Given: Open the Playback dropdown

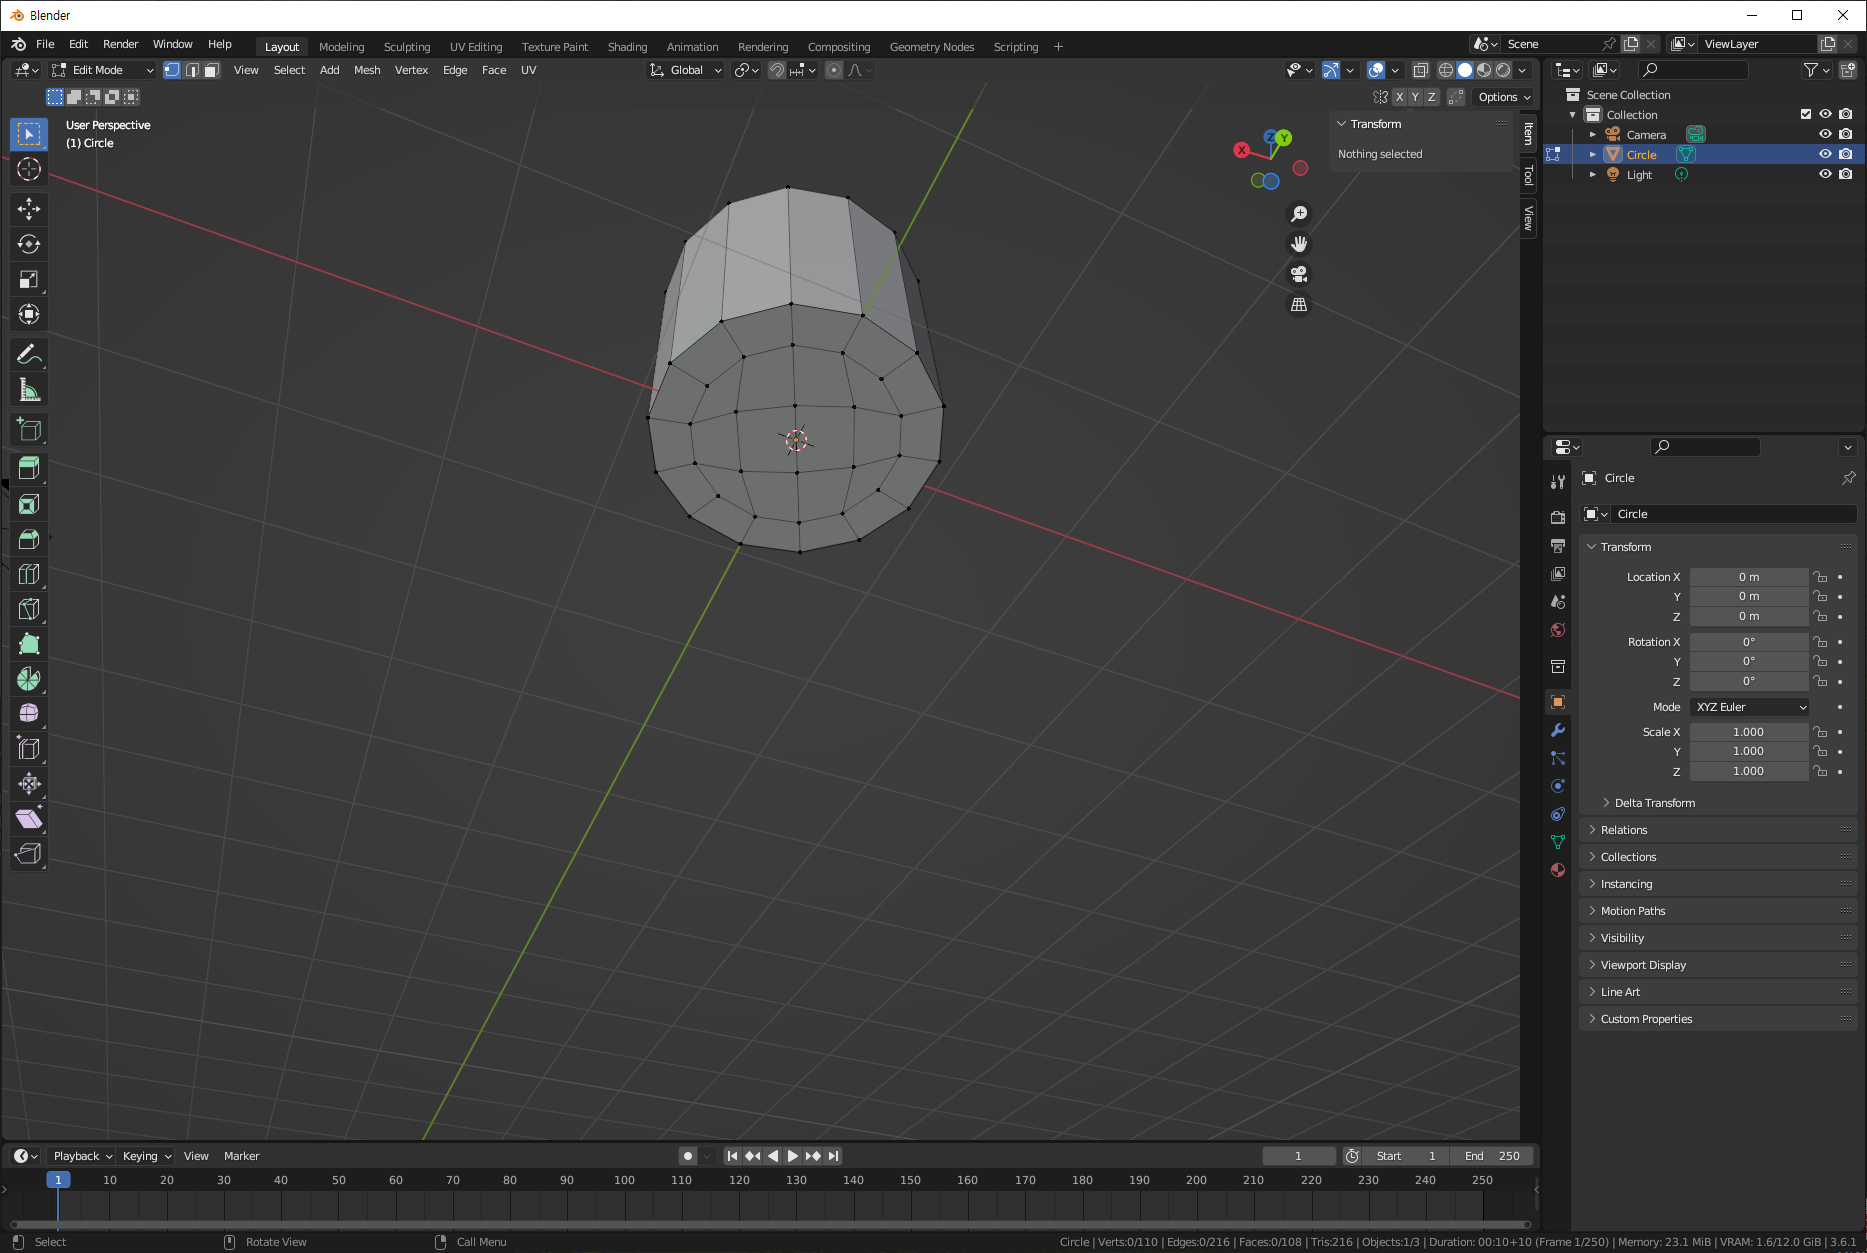Looking at the screenshot, I should (82, 1156).
